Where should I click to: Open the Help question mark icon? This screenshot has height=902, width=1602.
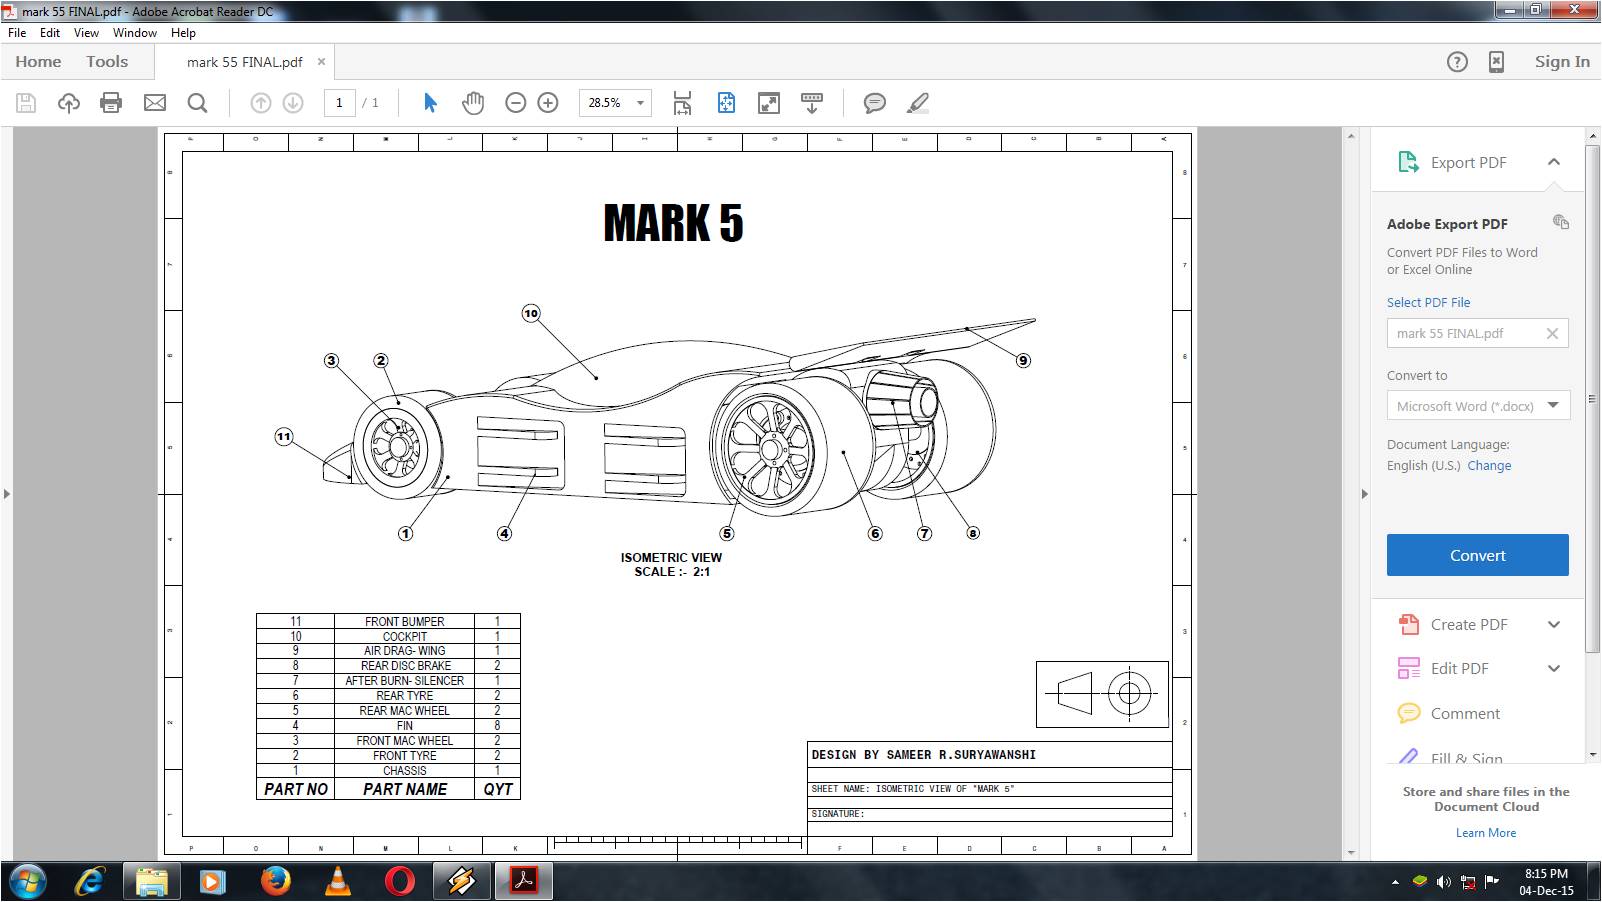pyautogui.click(x=1457, y=62)
